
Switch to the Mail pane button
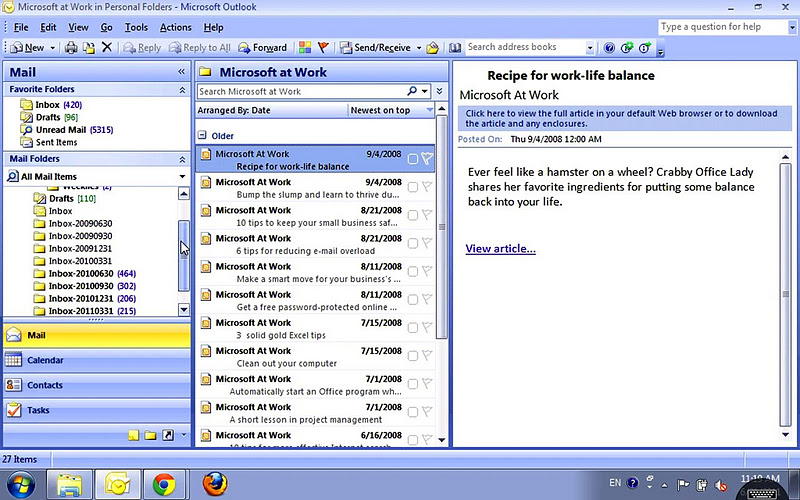97,335
